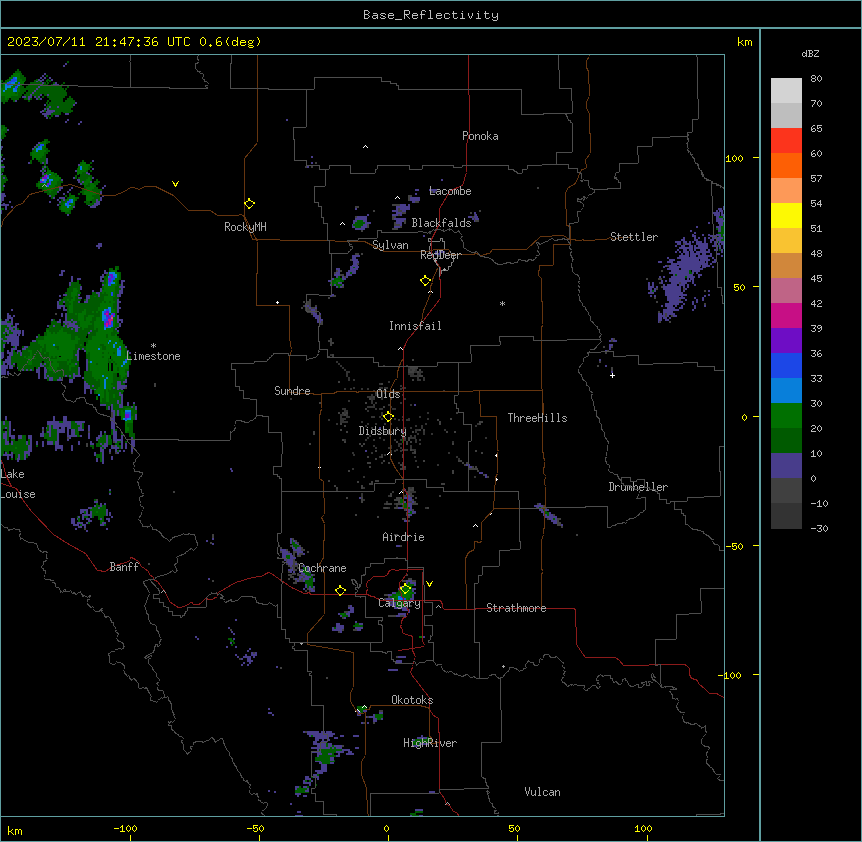This screenshot has height=842, width=862.
Task: Click the white plus marker south of Stettler
Action: tap(612, 375)
